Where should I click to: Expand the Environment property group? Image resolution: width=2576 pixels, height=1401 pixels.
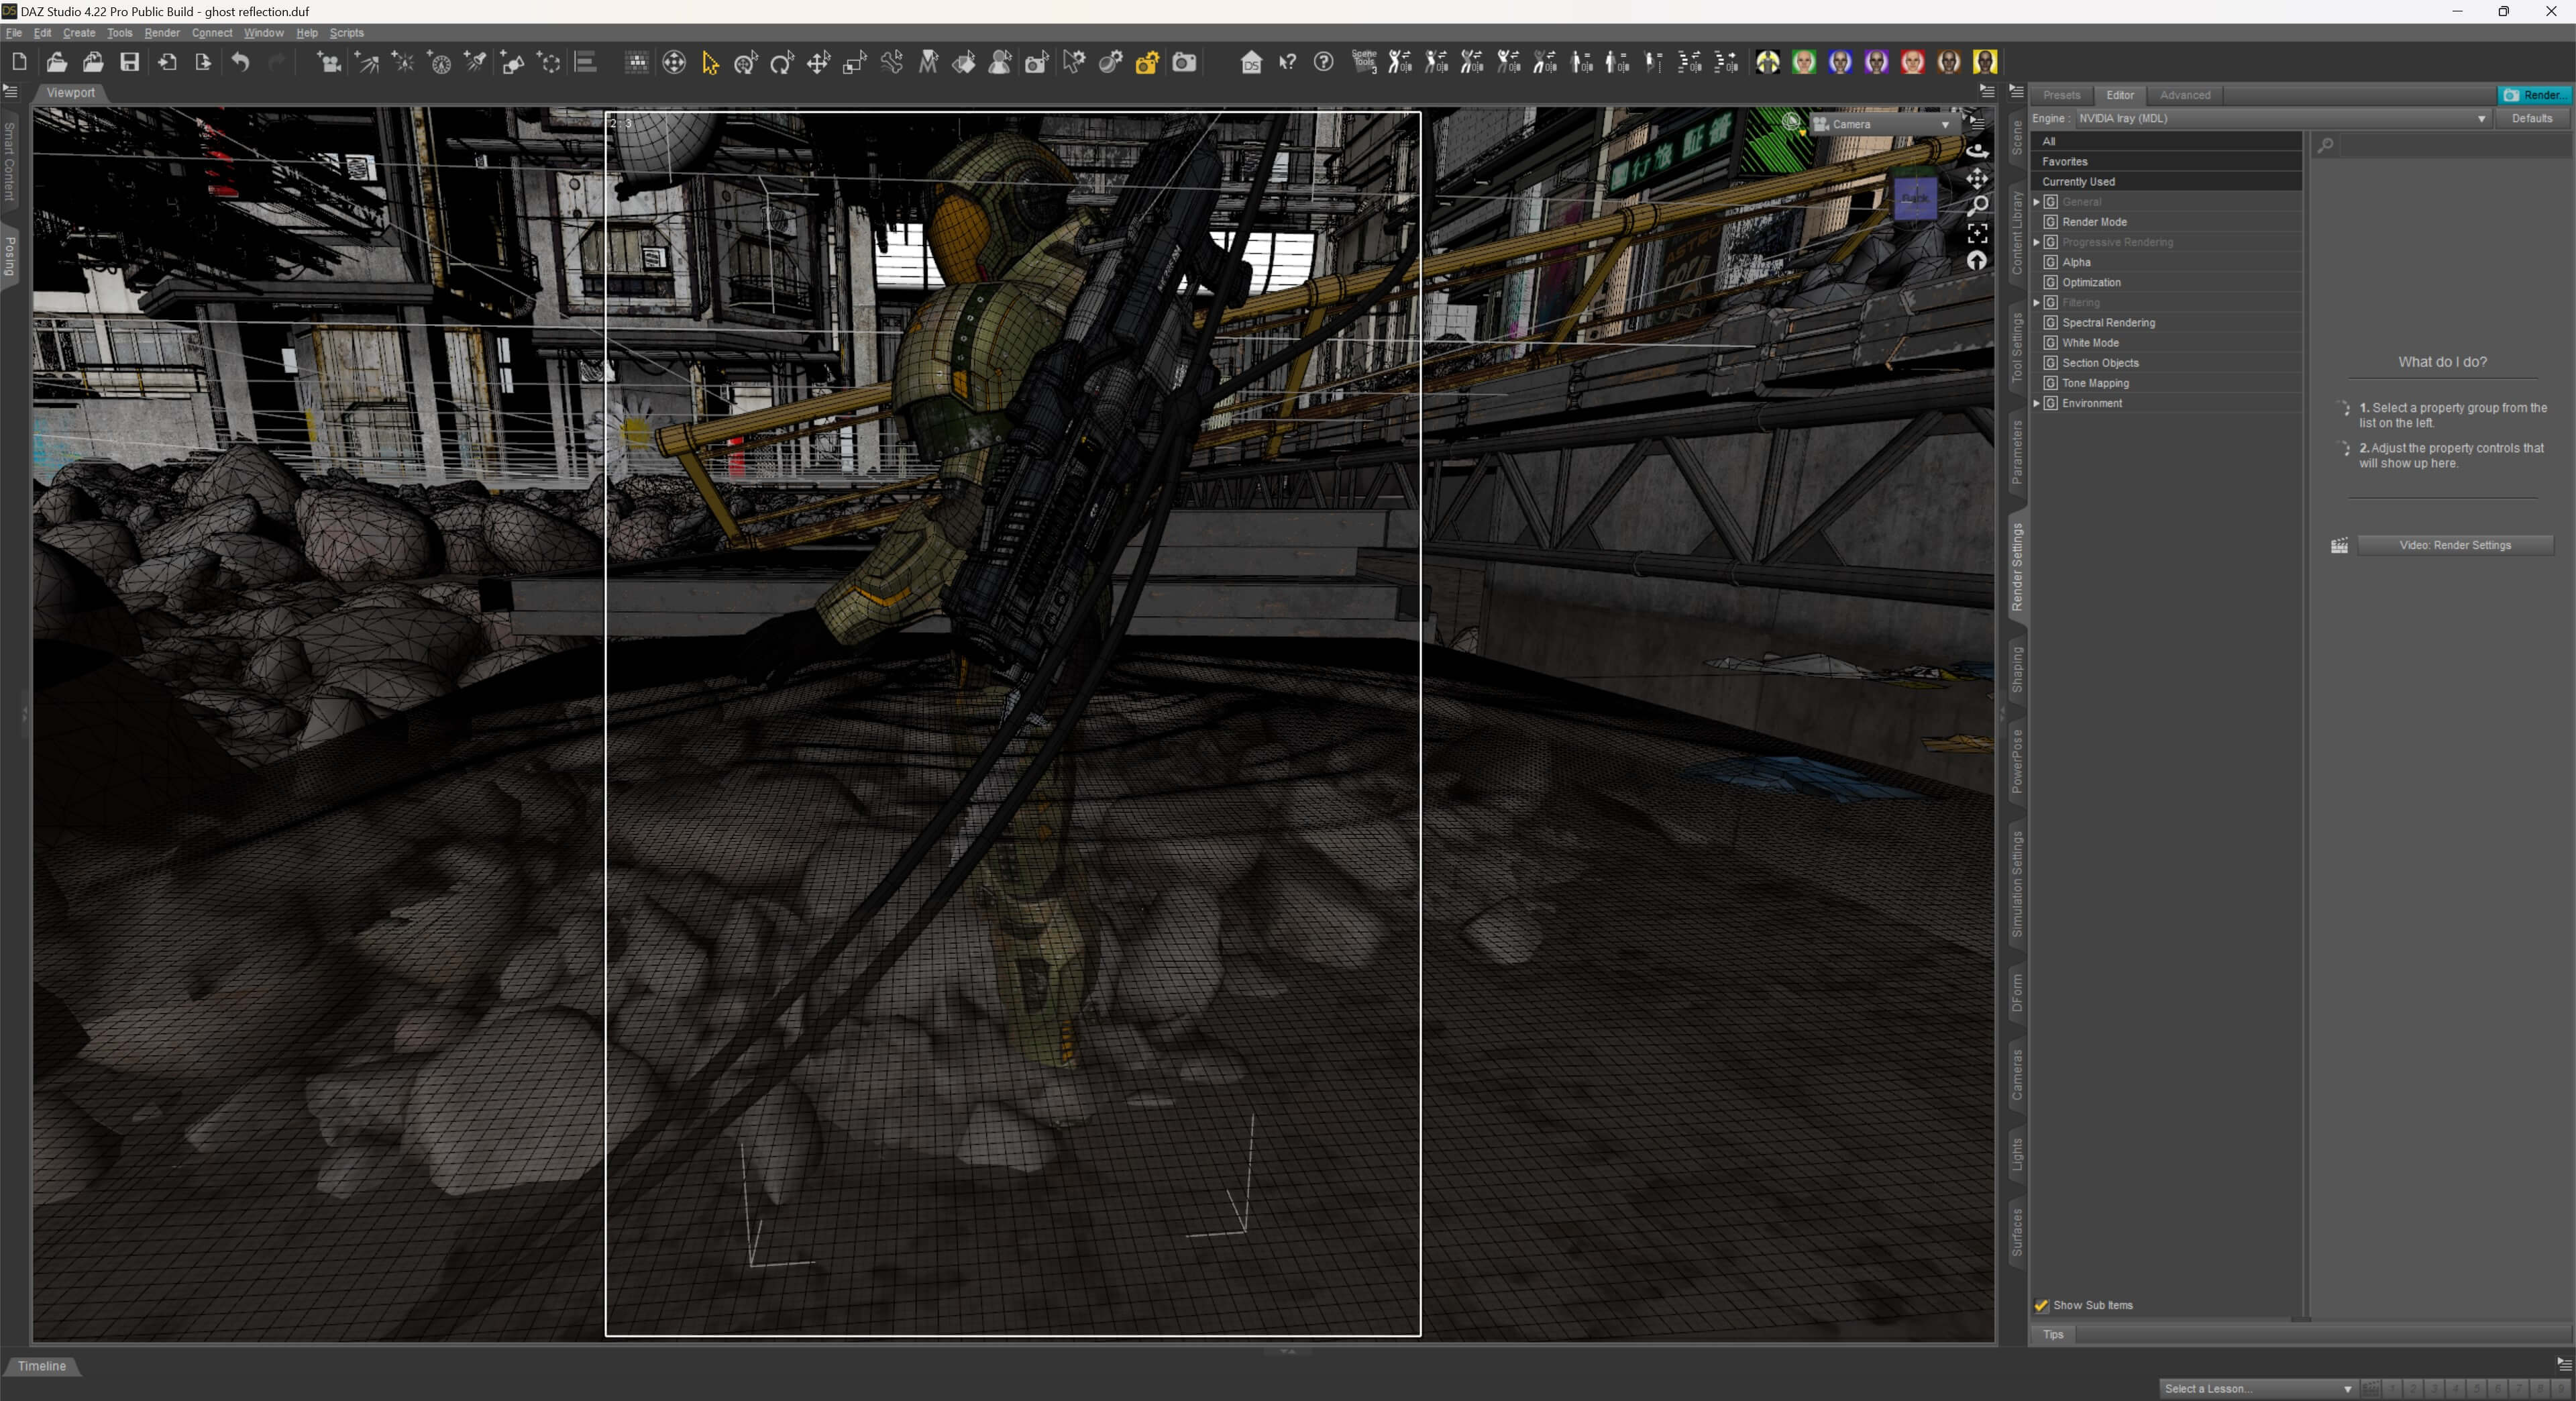[2036, 403]
